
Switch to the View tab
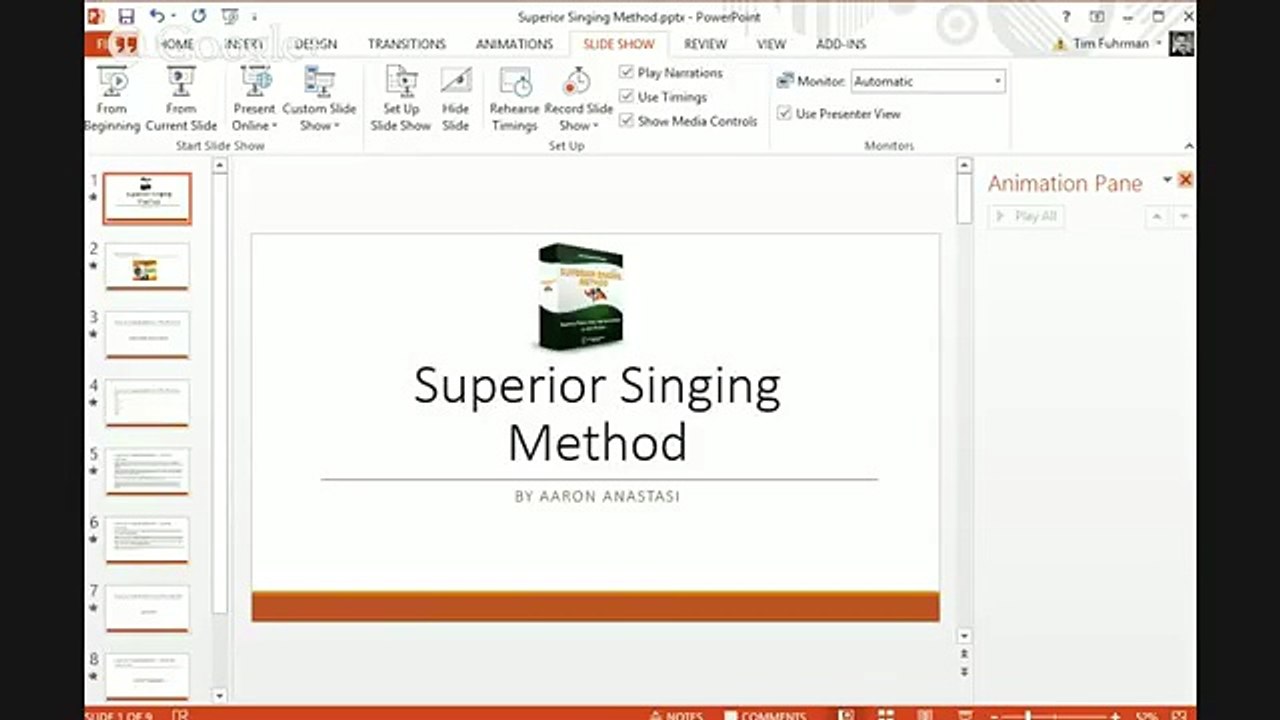click(x=771, y=44)
